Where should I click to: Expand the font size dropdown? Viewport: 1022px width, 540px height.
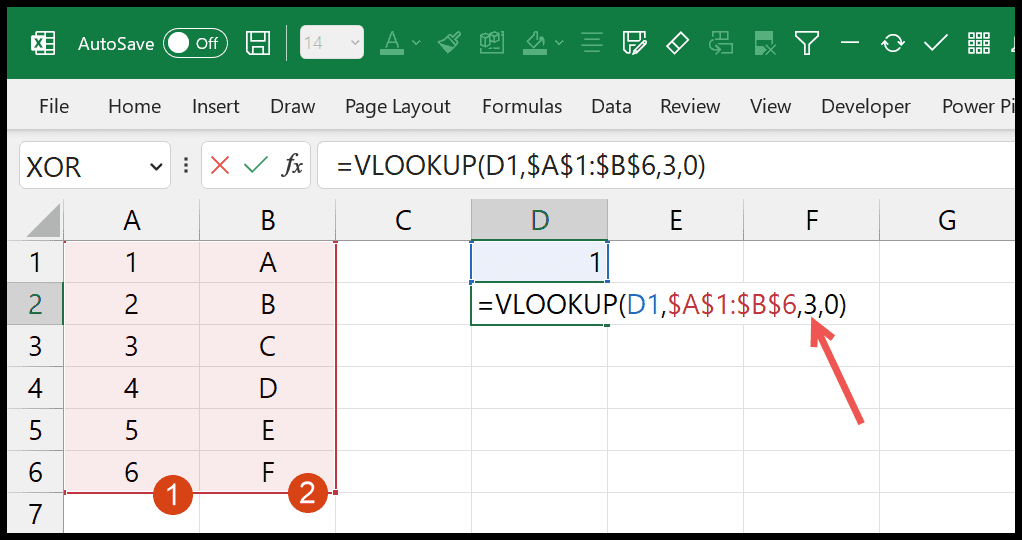(355, 43)
